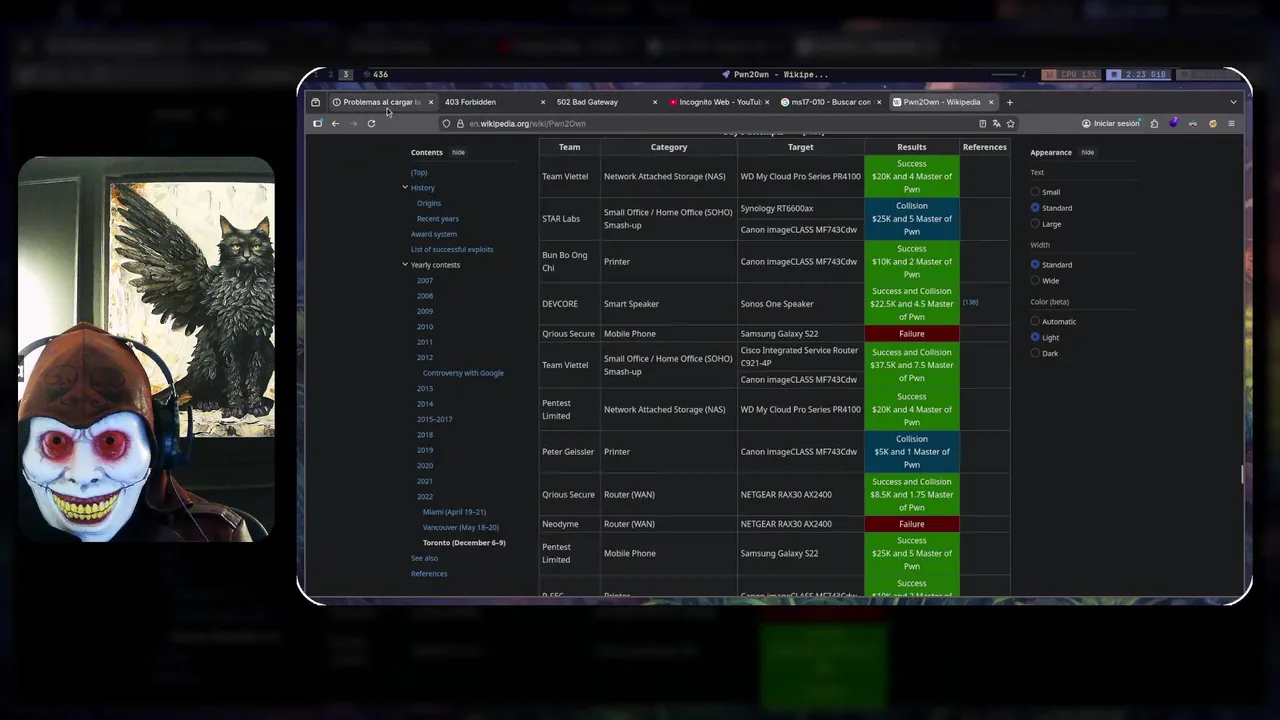Switch to workspace 3 in top bar

click(x=346, y=75)
